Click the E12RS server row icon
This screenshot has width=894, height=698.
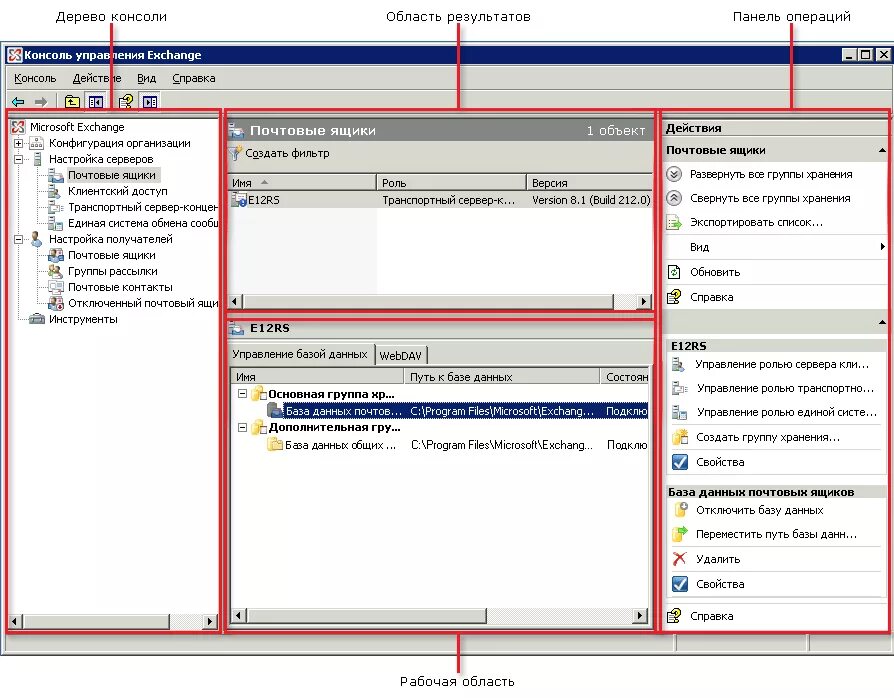click(238, 200)
